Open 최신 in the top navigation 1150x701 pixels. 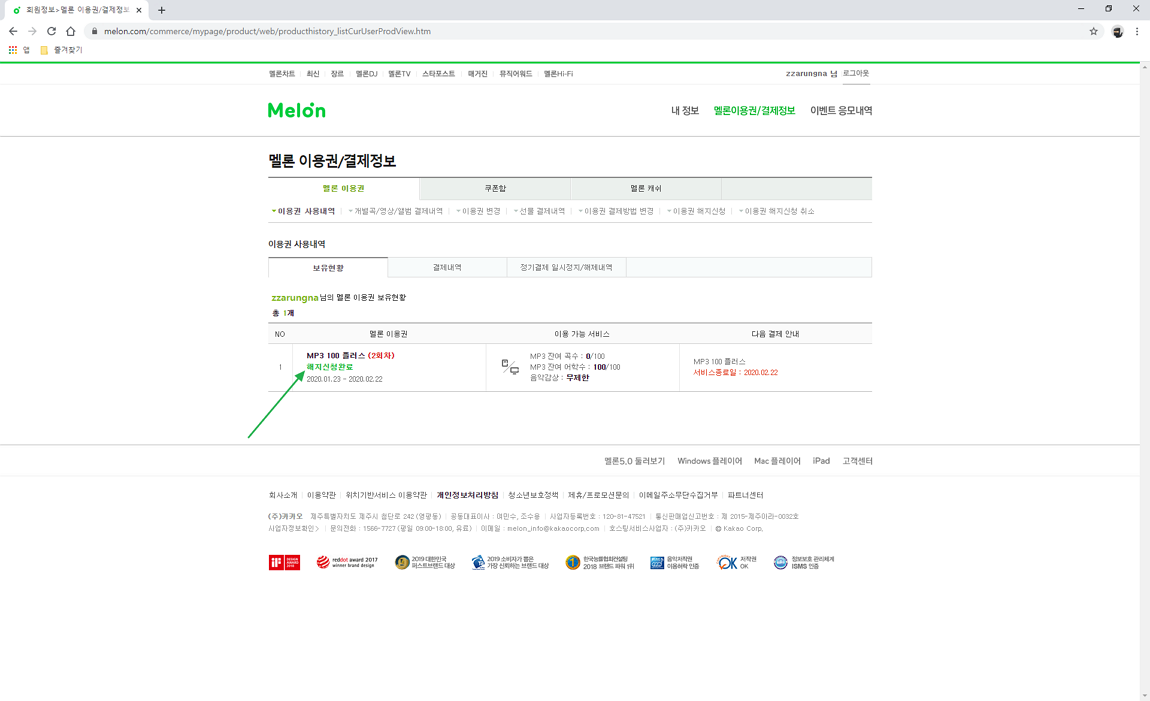pos(313,74)
